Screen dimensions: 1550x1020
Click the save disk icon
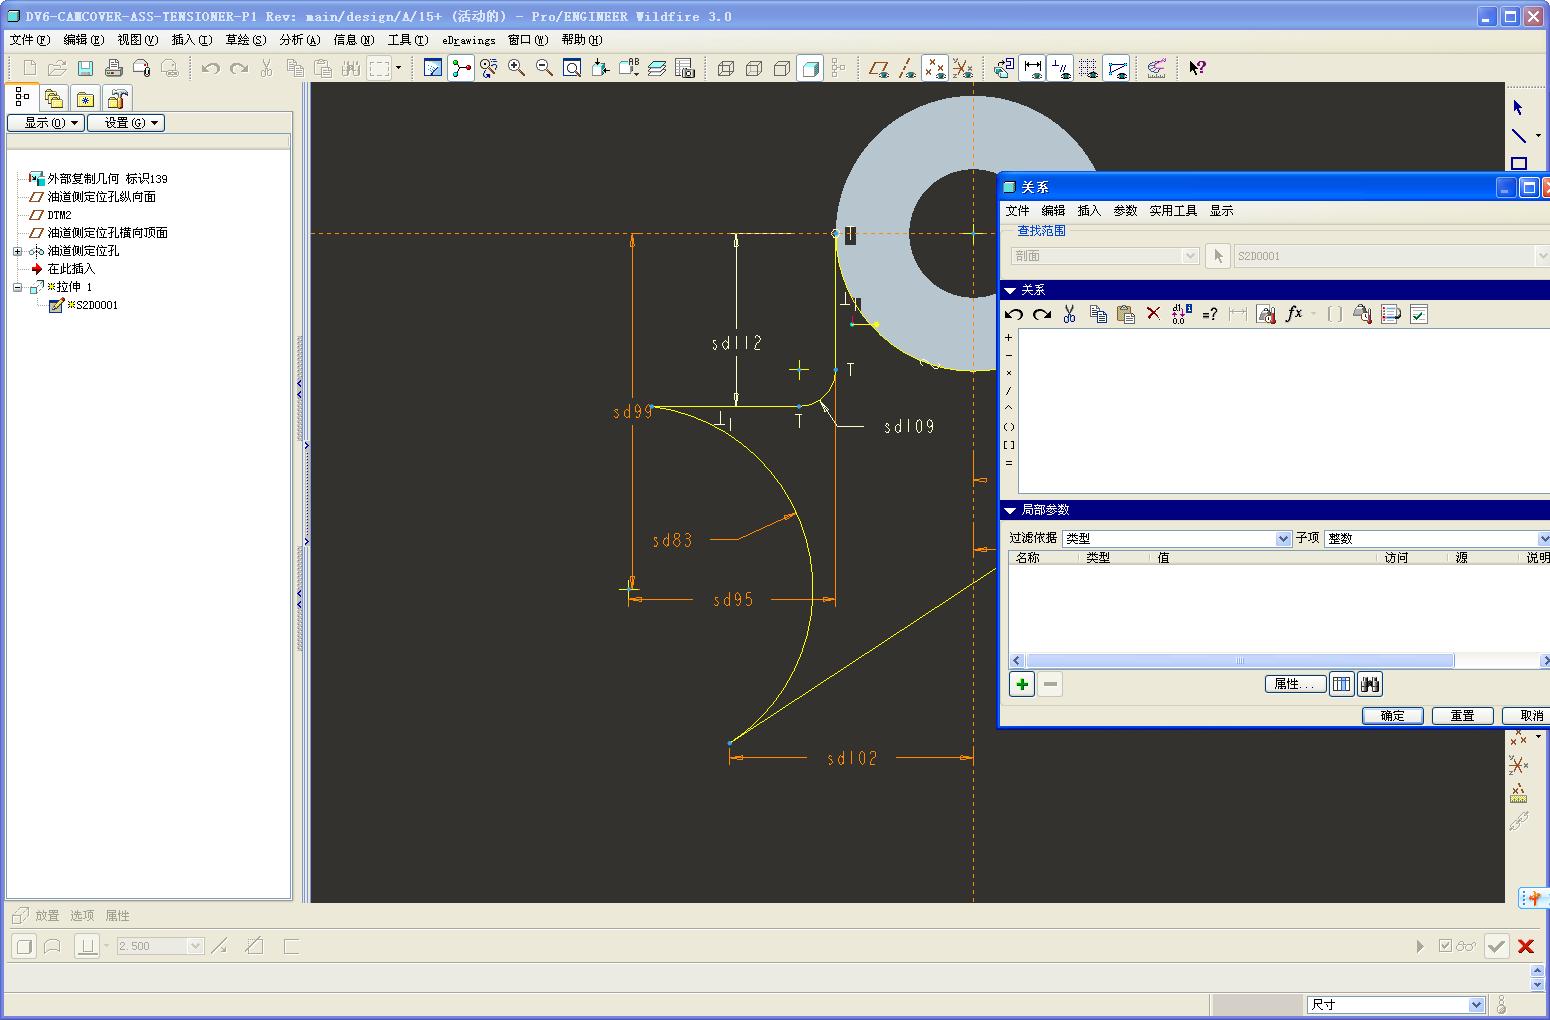86,68
